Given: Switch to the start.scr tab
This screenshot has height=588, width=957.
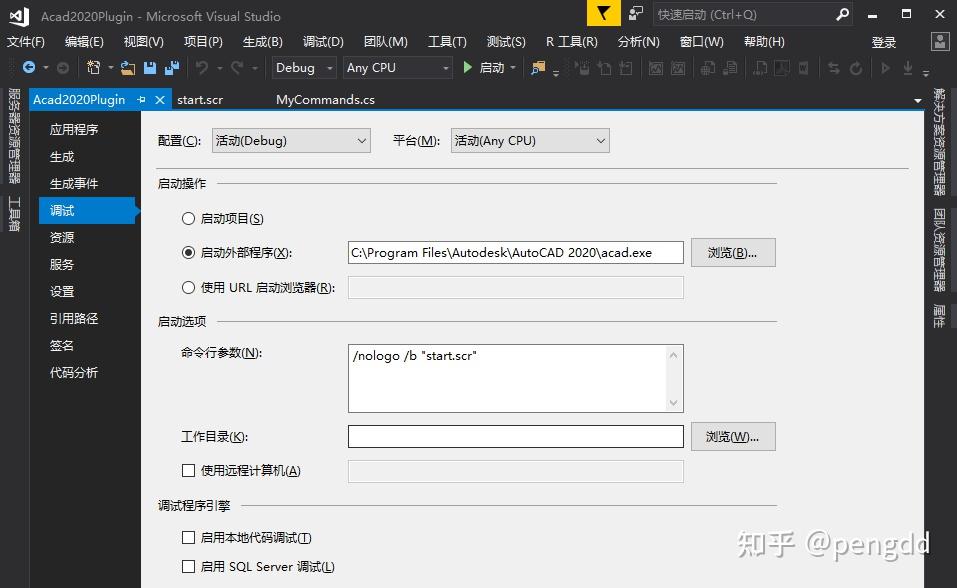Looking at the screenshot, I should [200, 99].
